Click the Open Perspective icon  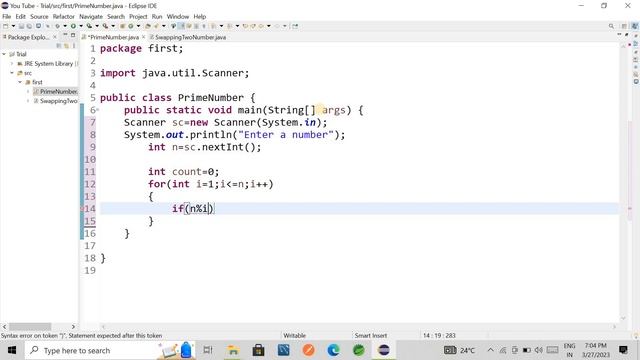(x=624, y=26)
